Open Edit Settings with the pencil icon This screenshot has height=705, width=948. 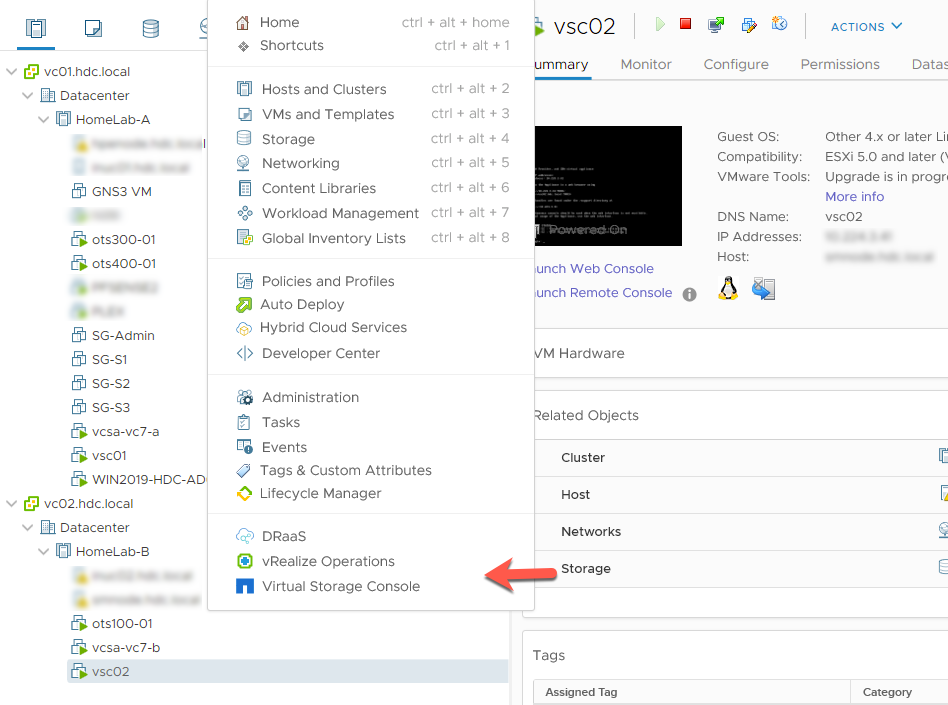click(748, 26)
